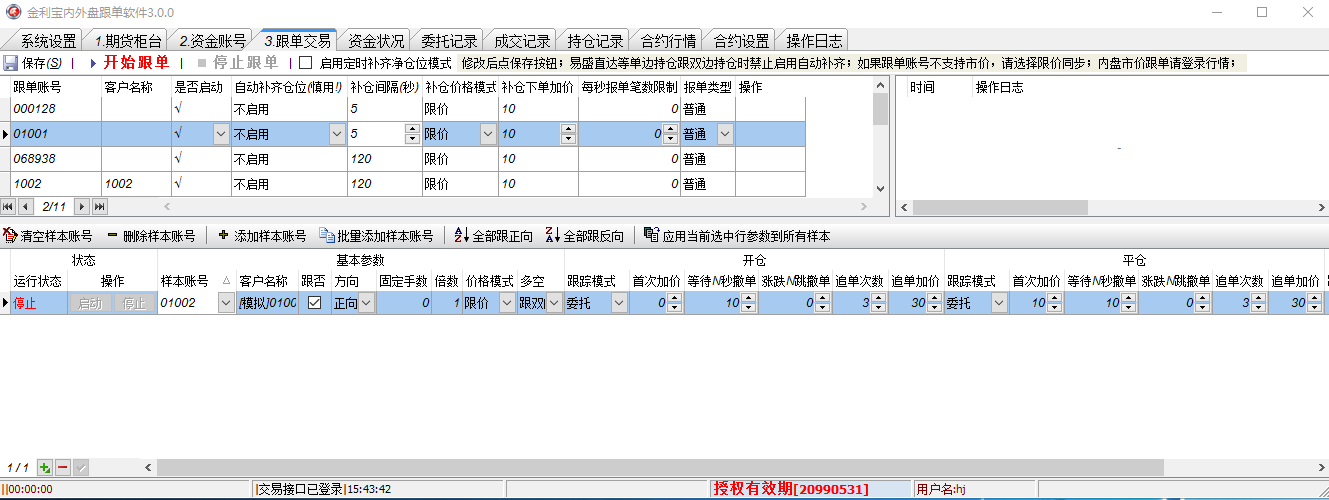Click the 应用当前选中行参数到所有样本 icon

(x=652, y=236)
